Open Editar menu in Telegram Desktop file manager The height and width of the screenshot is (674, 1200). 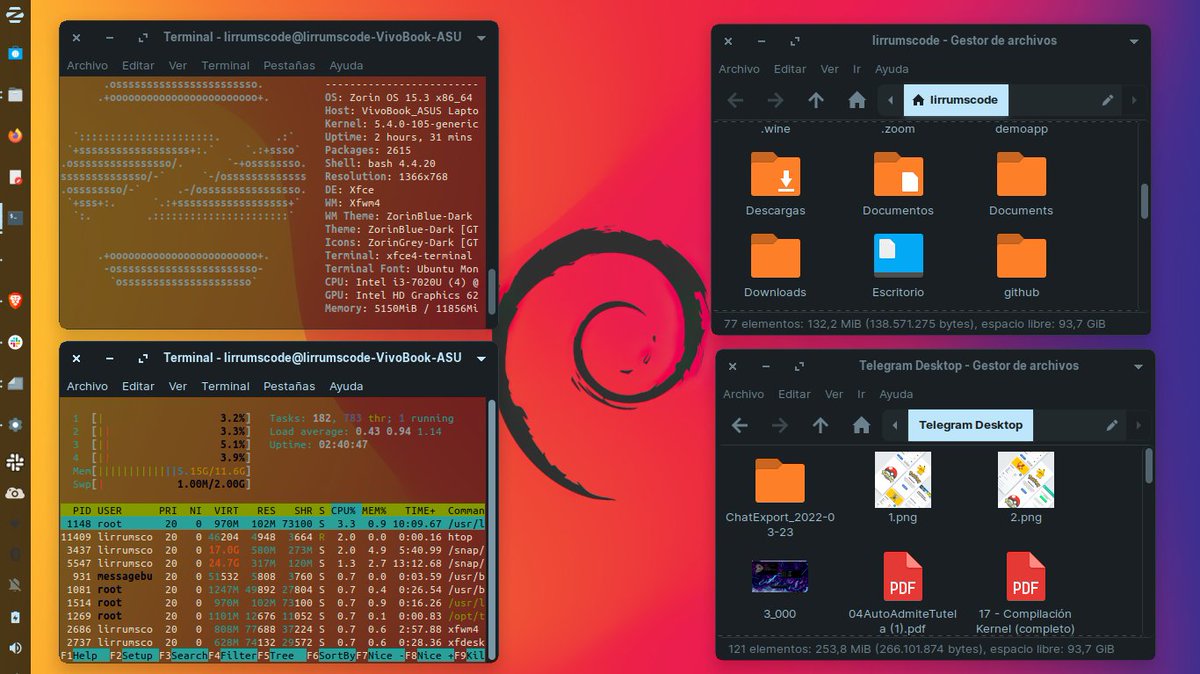(794, 394)
